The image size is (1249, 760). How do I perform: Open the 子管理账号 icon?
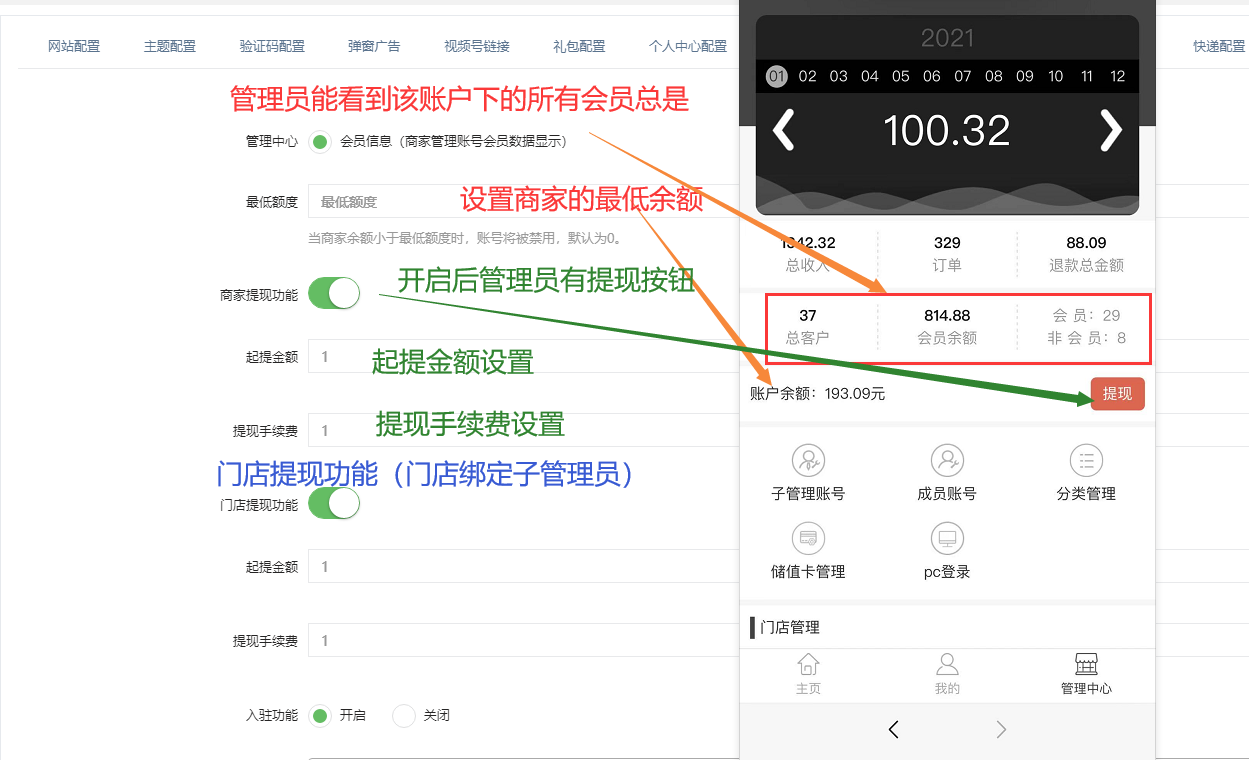click(x=808, y=461)
